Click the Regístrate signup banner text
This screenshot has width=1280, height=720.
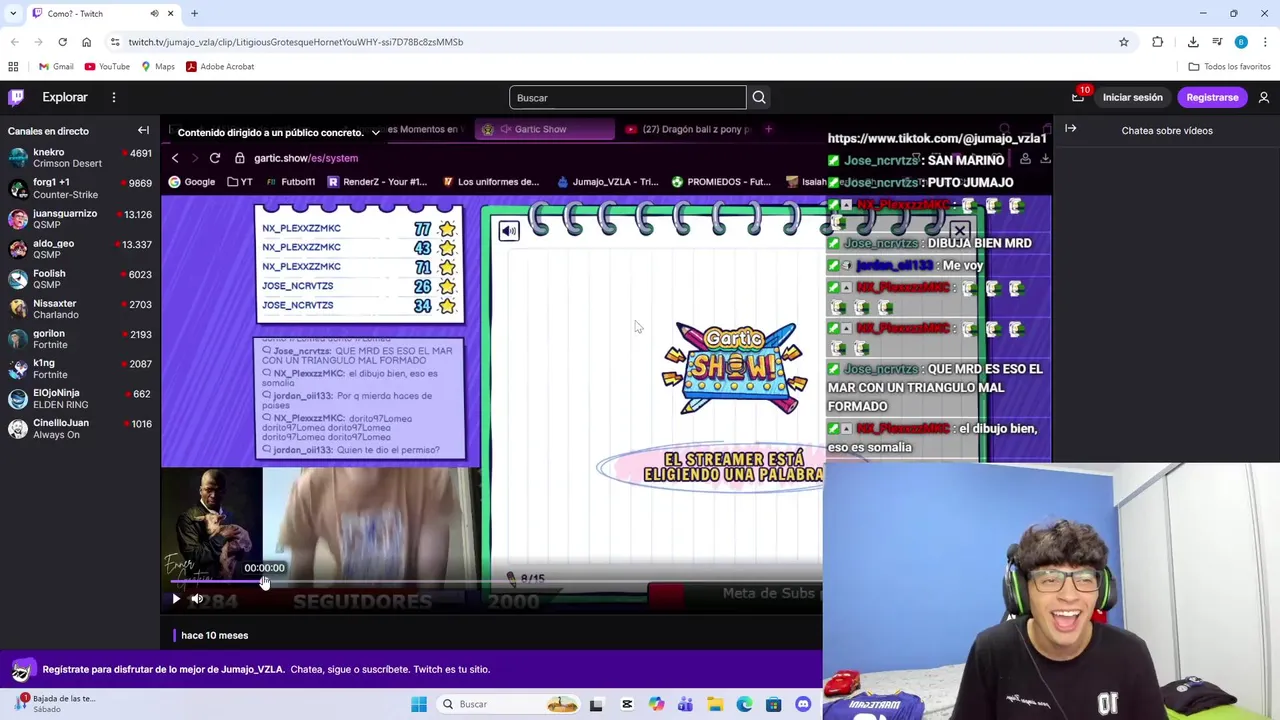click(266, 669)
